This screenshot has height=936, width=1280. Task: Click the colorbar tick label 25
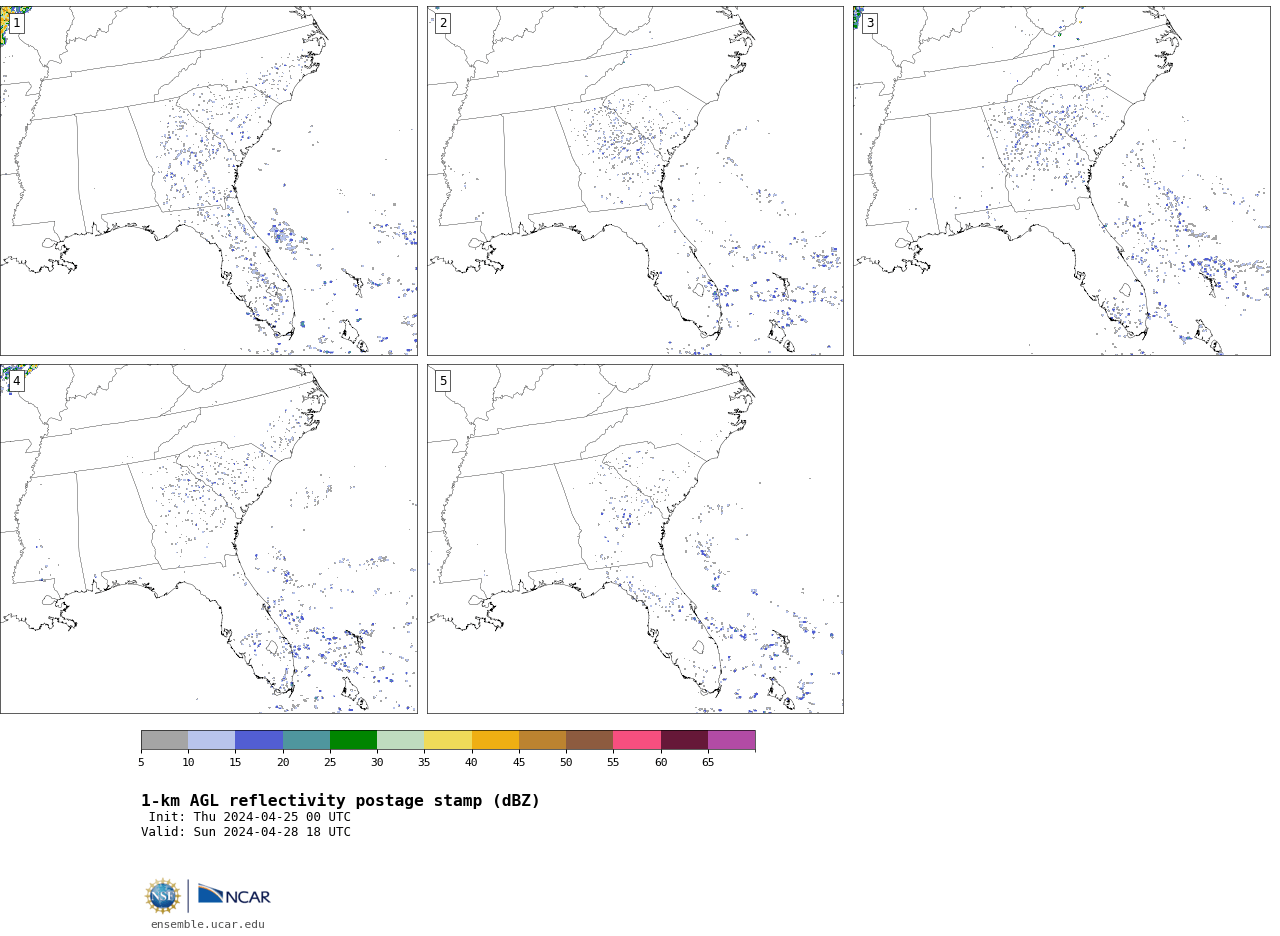tap(330, 763)
